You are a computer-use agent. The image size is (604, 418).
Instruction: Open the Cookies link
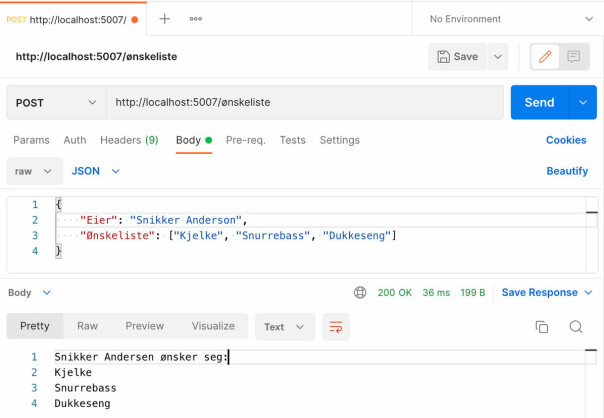coord(566,140)
